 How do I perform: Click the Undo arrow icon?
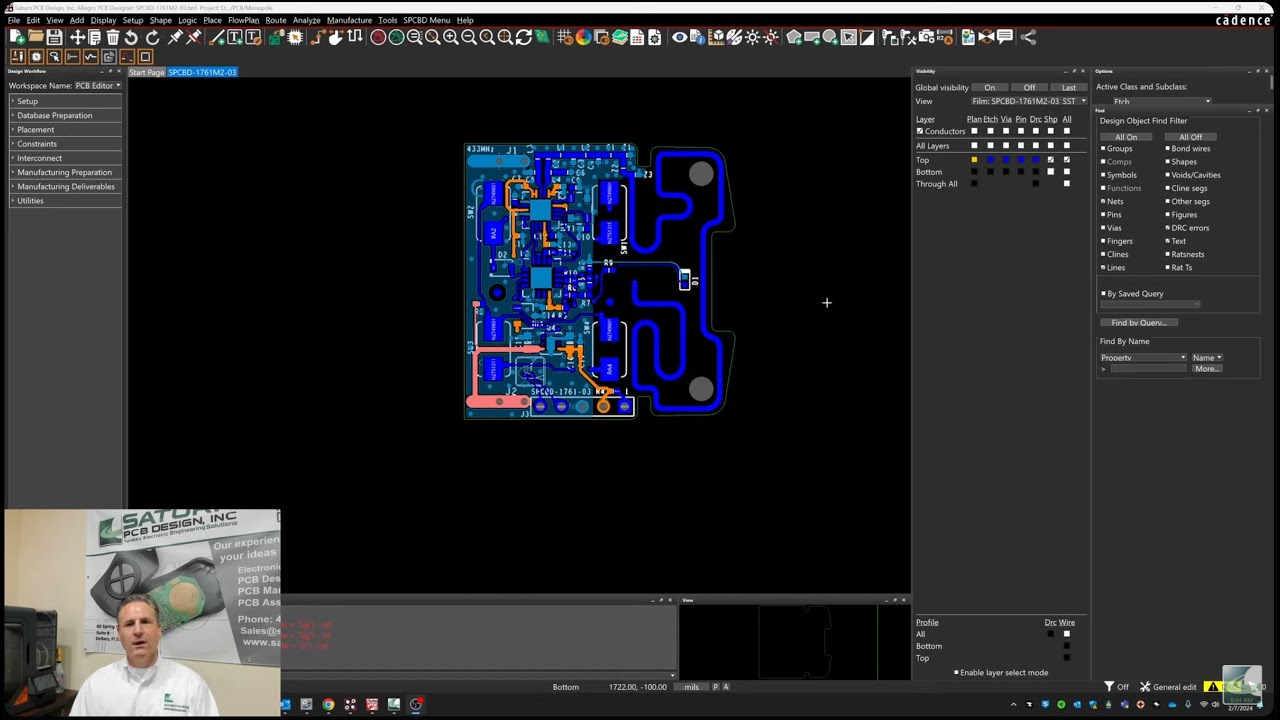[131, 37]
